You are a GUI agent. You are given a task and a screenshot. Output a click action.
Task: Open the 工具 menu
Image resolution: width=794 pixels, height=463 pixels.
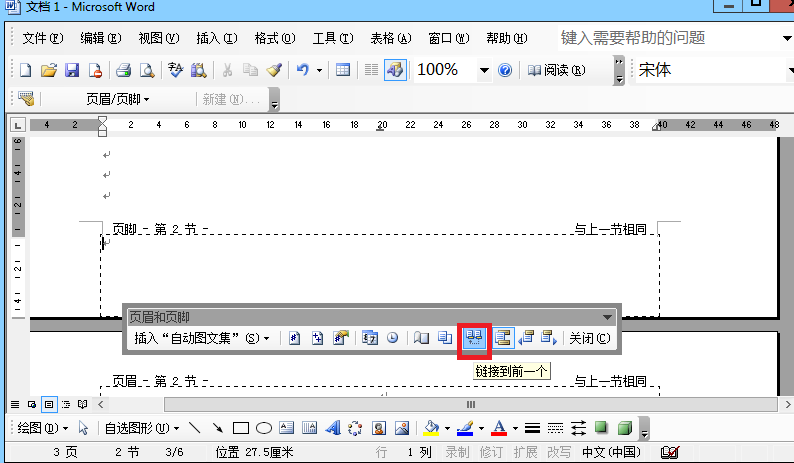tap(333, 38)
